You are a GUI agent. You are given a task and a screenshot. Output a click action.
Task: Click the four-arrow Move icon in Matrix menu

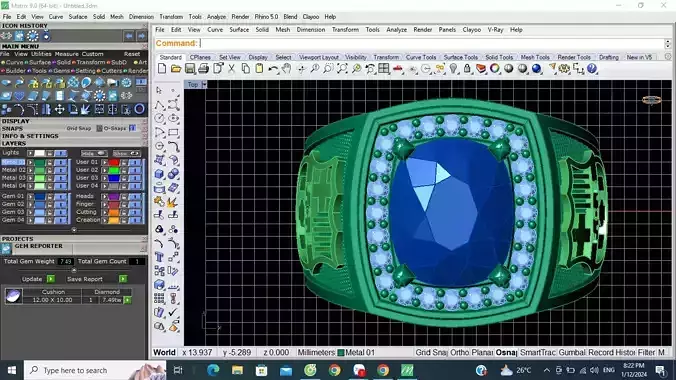pyautogui.click(x=59, y=109)
